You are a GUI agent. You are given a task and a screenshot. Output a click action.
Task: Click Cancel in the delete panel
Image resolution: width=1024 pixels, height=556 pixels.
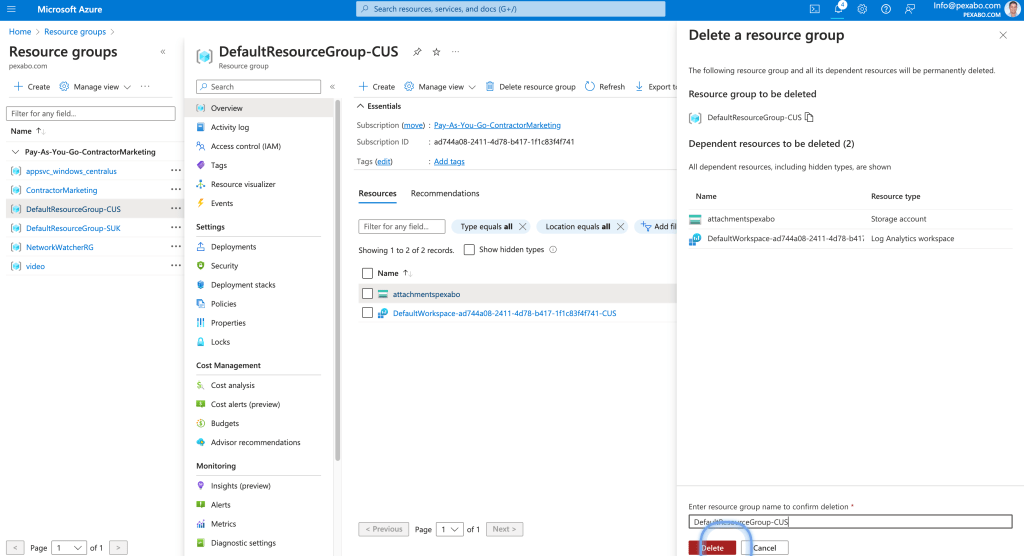coord(764,548)
